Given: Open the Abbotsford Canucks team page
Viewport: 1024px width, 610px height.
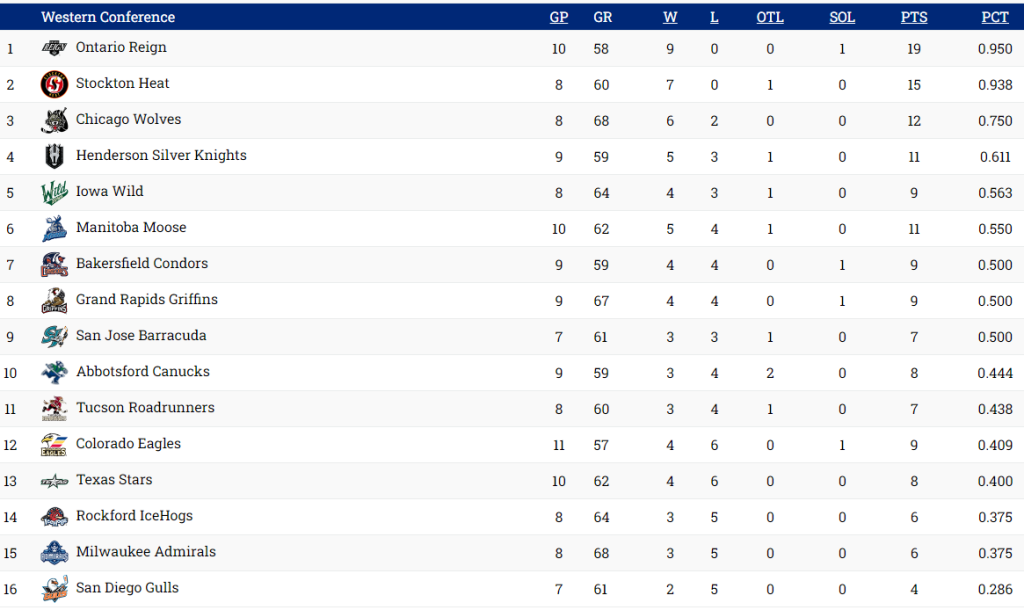Looking at the screenshot, I should point(143,372).
